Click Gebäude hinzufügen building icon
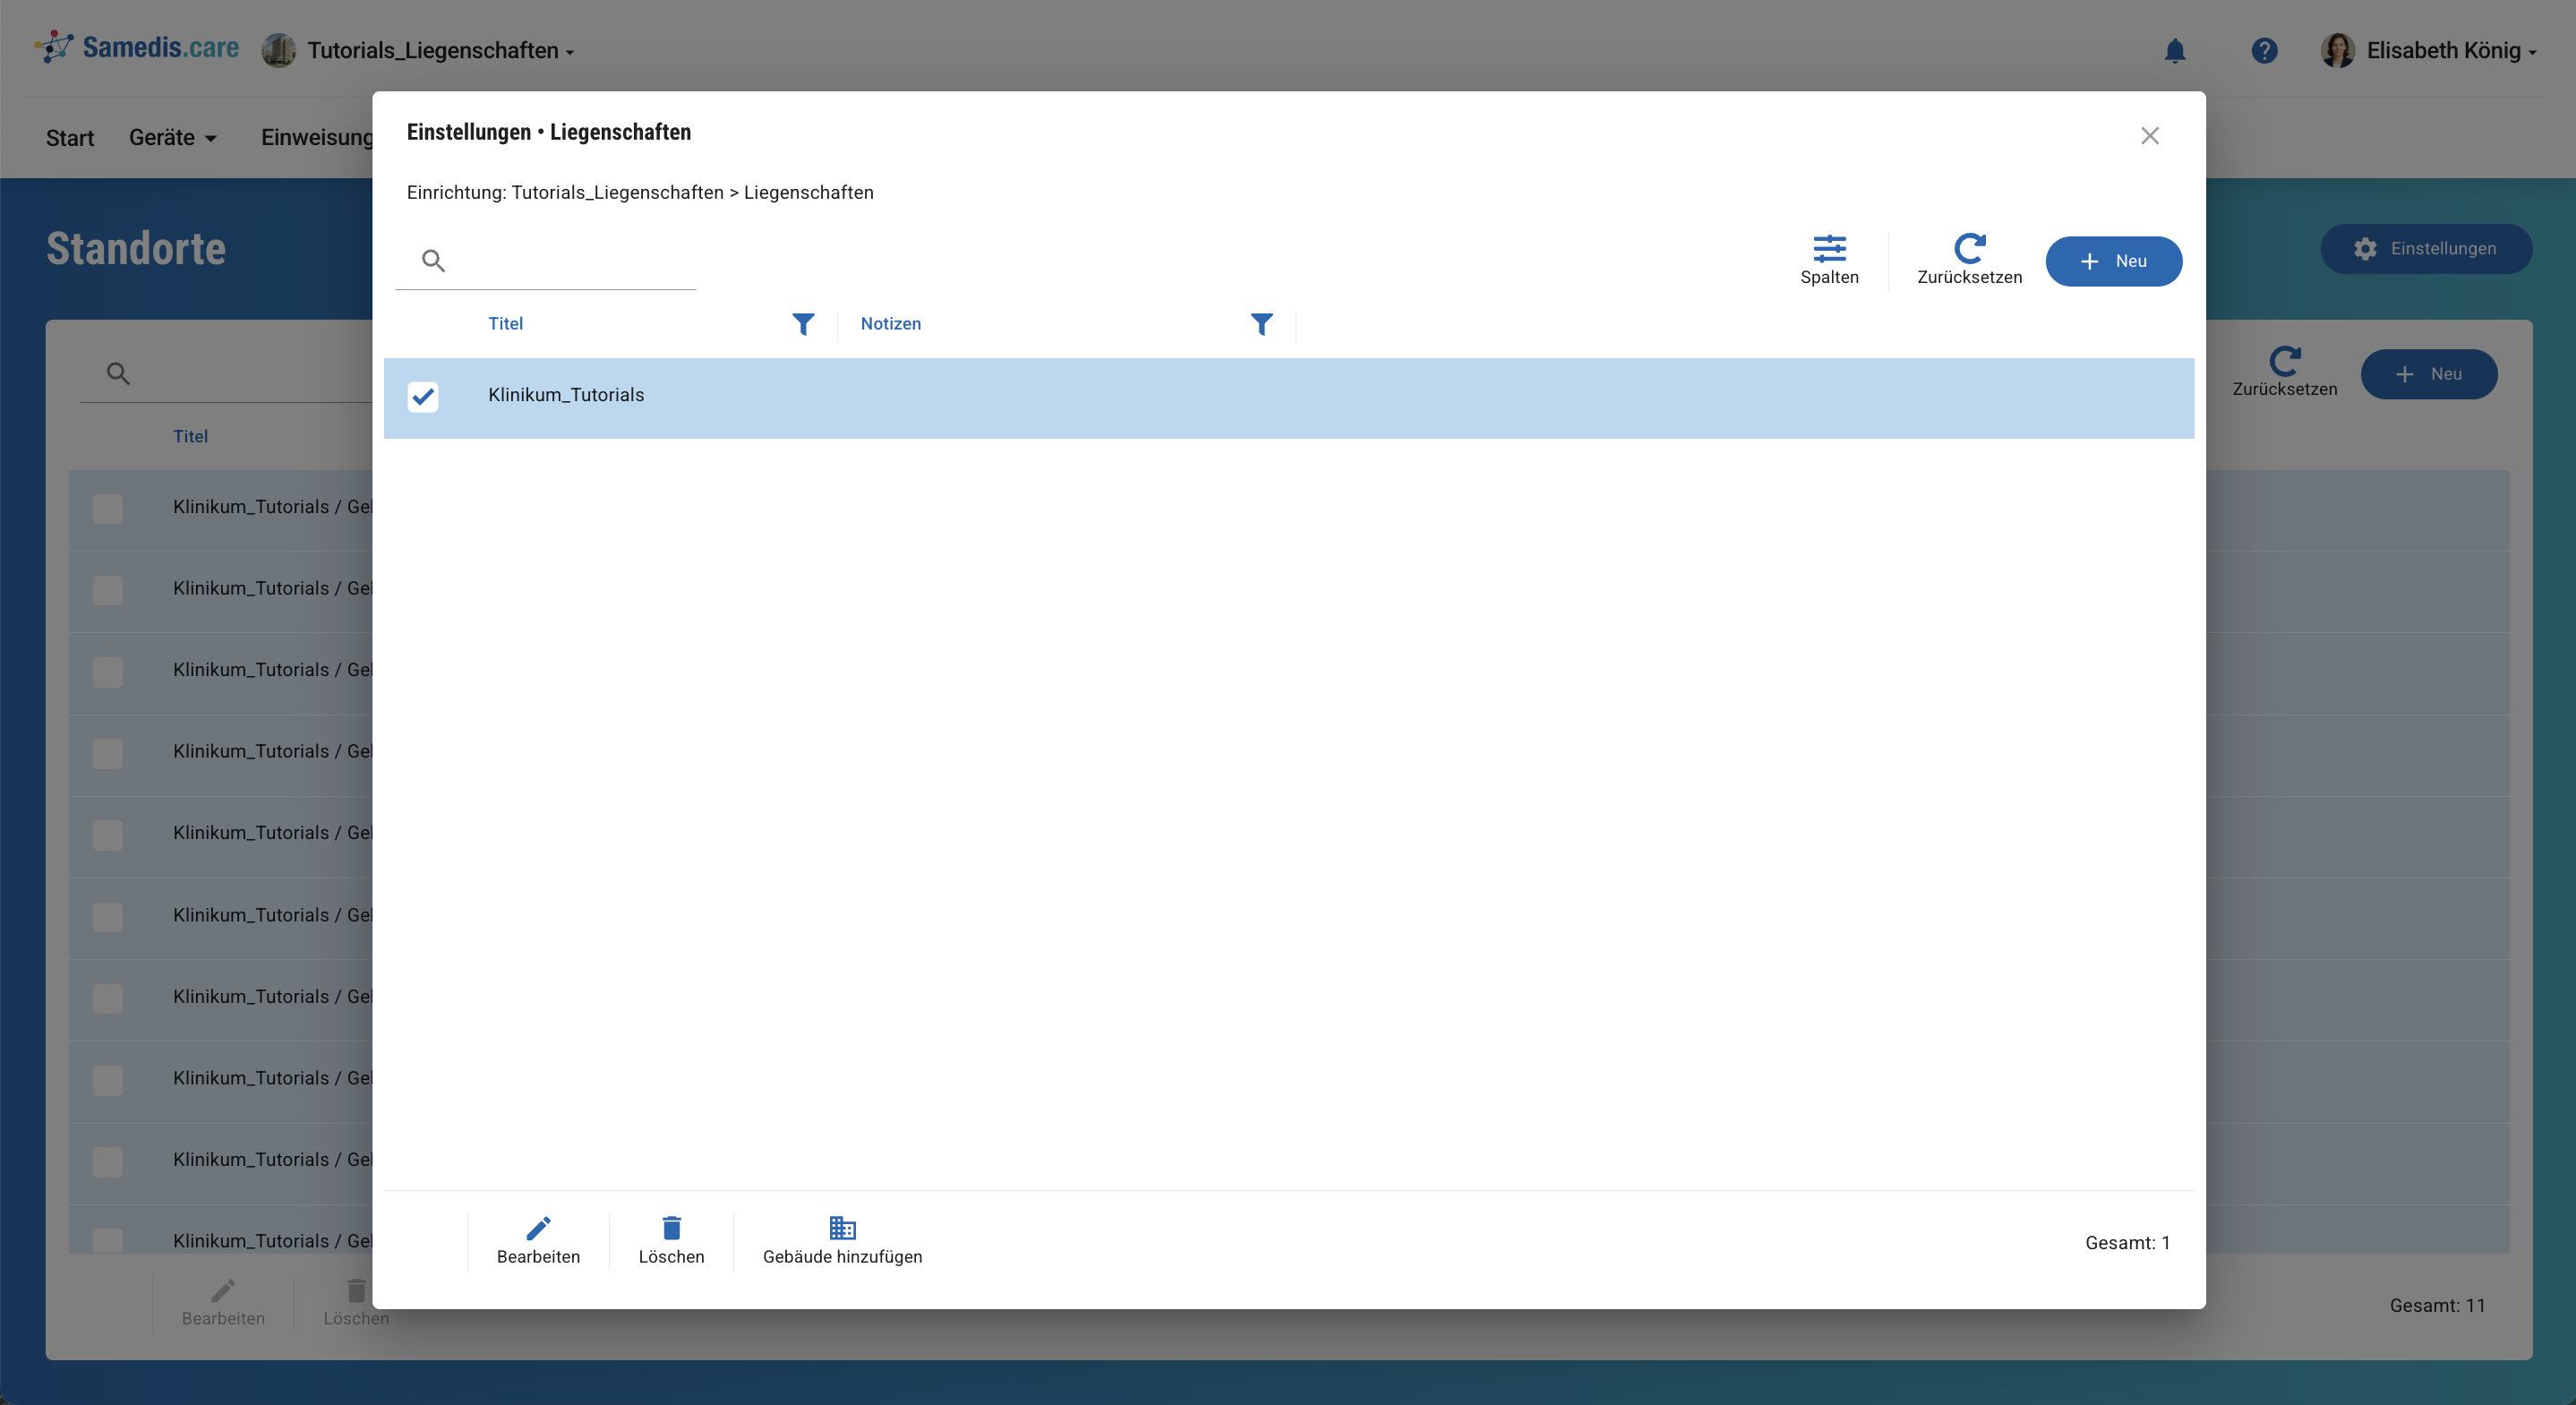 click(842, 1228)
